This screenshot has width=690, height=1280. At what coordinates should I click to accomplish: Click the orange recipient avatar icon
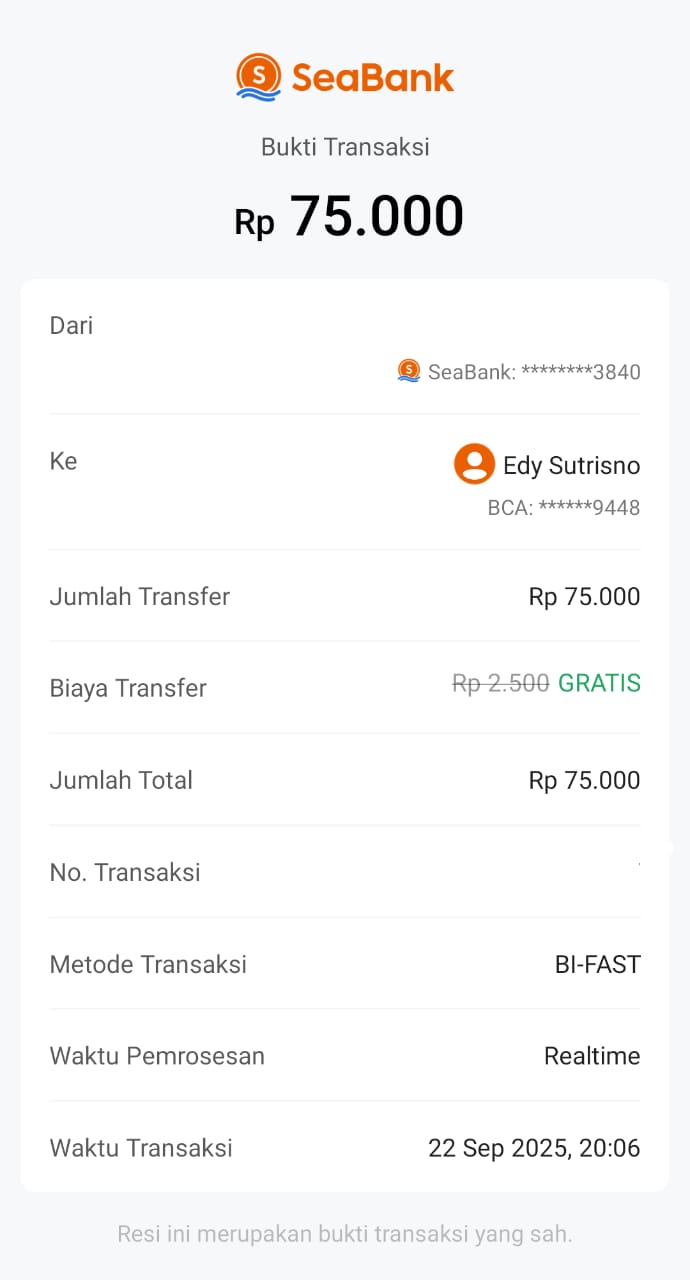click(474, 464)
